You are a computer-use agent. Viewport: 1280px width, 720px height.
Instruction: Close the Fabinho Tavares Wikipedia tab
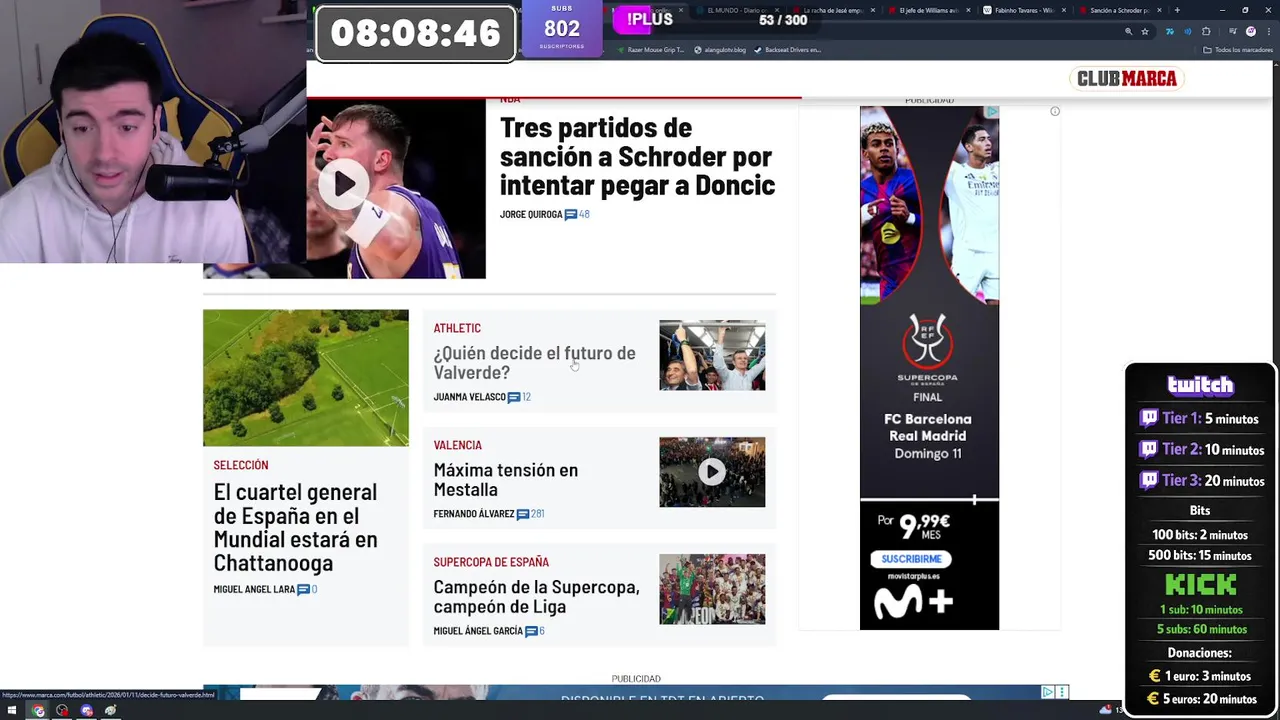pyautogui.click(x=1064, y=10)
